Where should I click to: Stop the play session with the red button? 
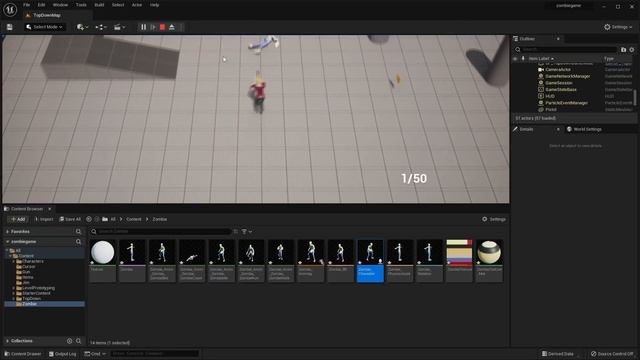tap(162, 27)
